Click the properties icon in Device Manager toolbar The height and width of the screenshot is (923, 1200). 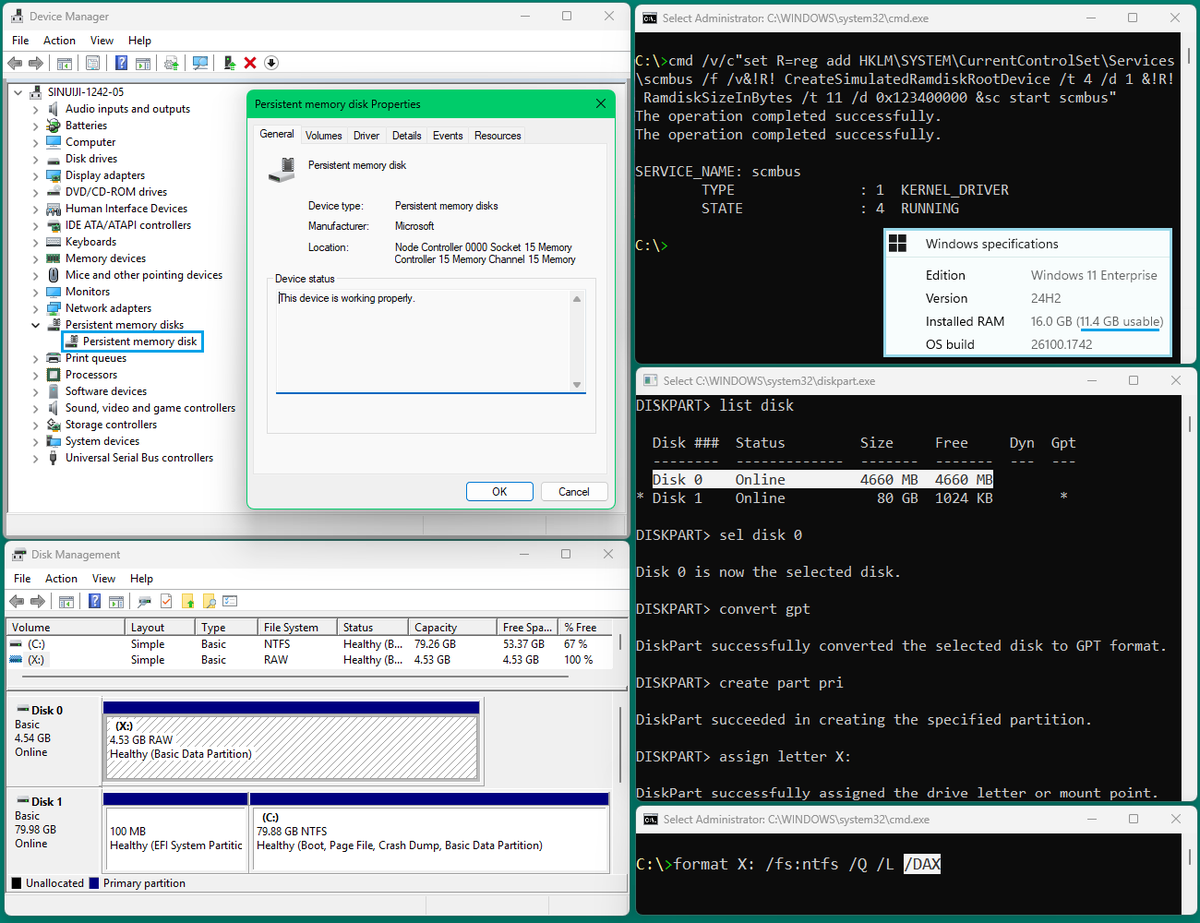[x=92, y=63]
